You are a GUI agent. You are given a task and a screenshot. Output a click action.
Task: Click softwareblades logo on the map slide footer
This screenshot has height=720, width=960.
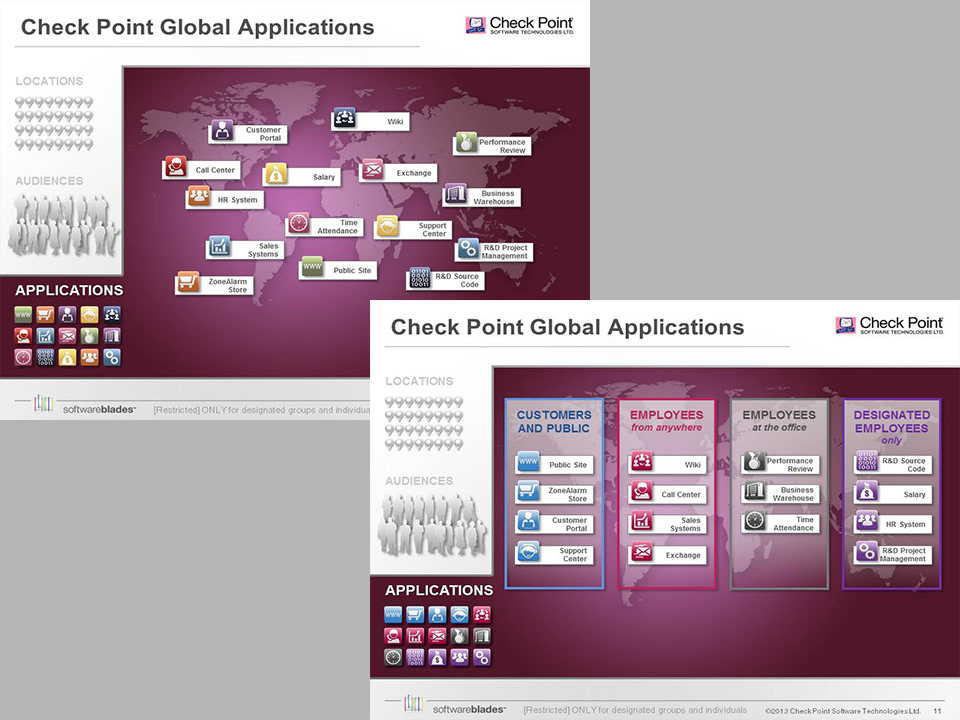click(x=84, y=405)
